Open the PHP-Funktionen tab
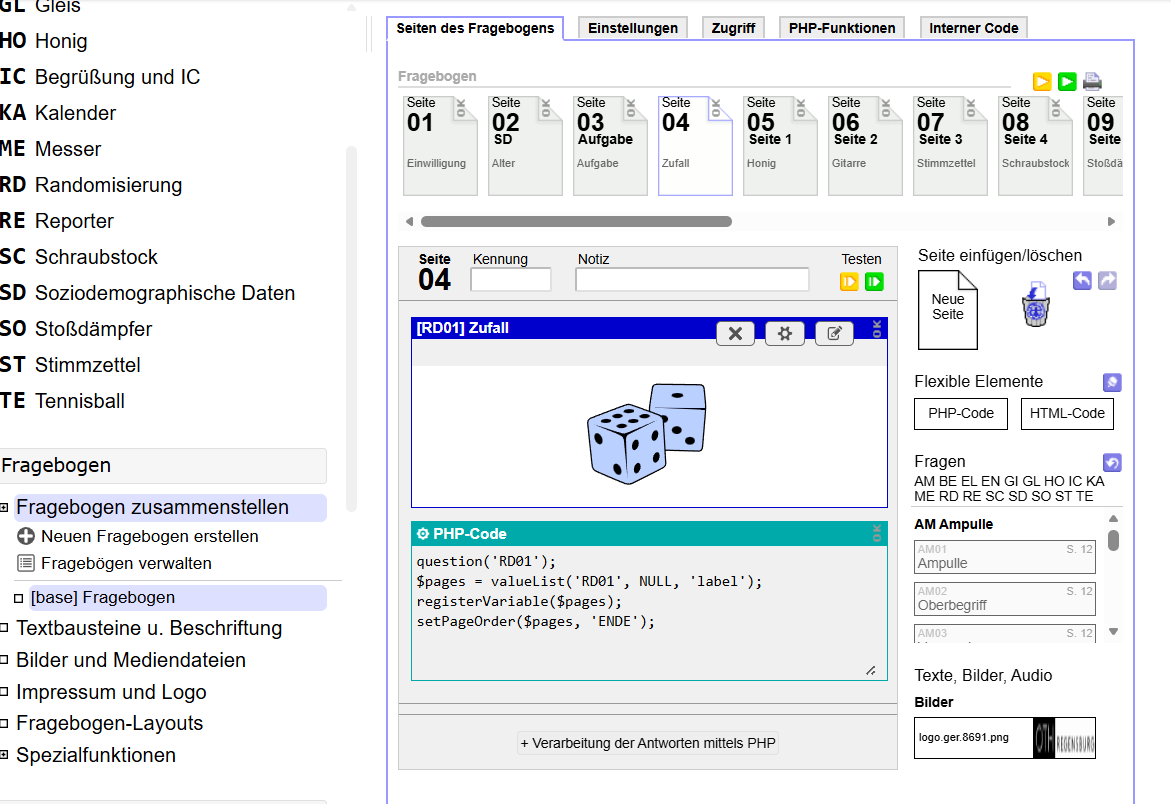This screenshot has height=804, width=1171. [842, 28]
